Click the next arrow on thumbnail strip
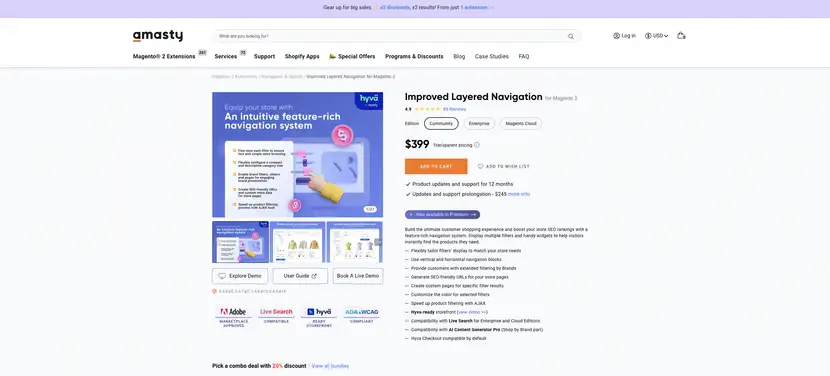 coord(378,242)
